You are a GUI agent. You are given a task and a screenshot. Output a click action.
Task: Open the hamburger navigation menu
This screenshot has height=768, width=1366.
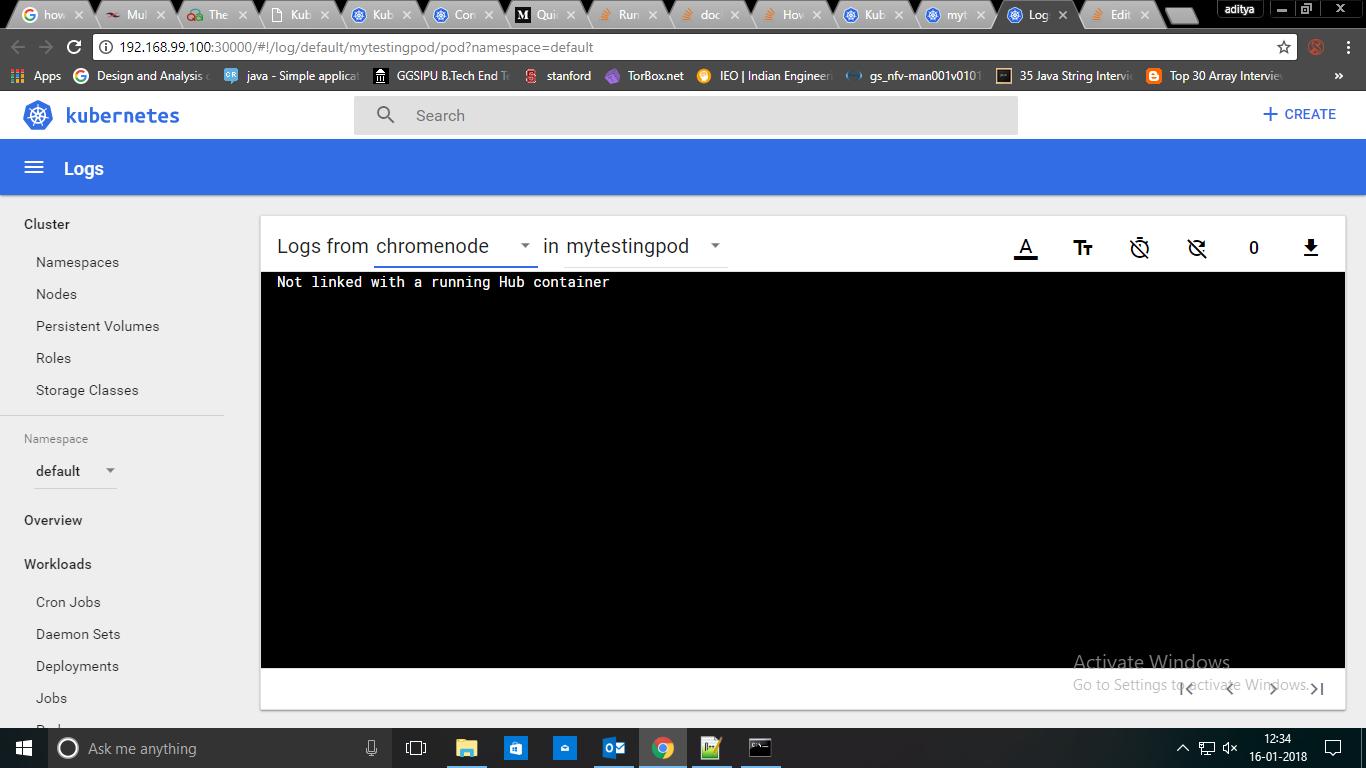point(34,168)
